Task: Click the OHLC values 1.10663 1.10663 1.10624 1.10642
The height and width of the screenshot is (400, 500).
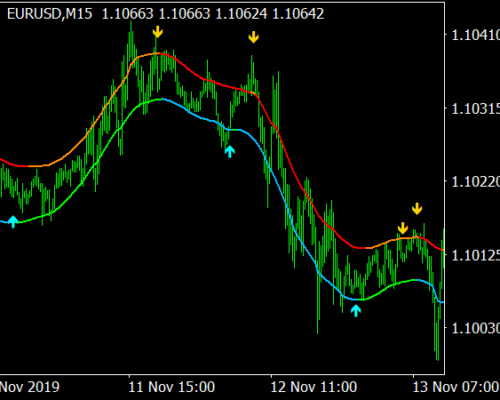Action: pos(213,14)
